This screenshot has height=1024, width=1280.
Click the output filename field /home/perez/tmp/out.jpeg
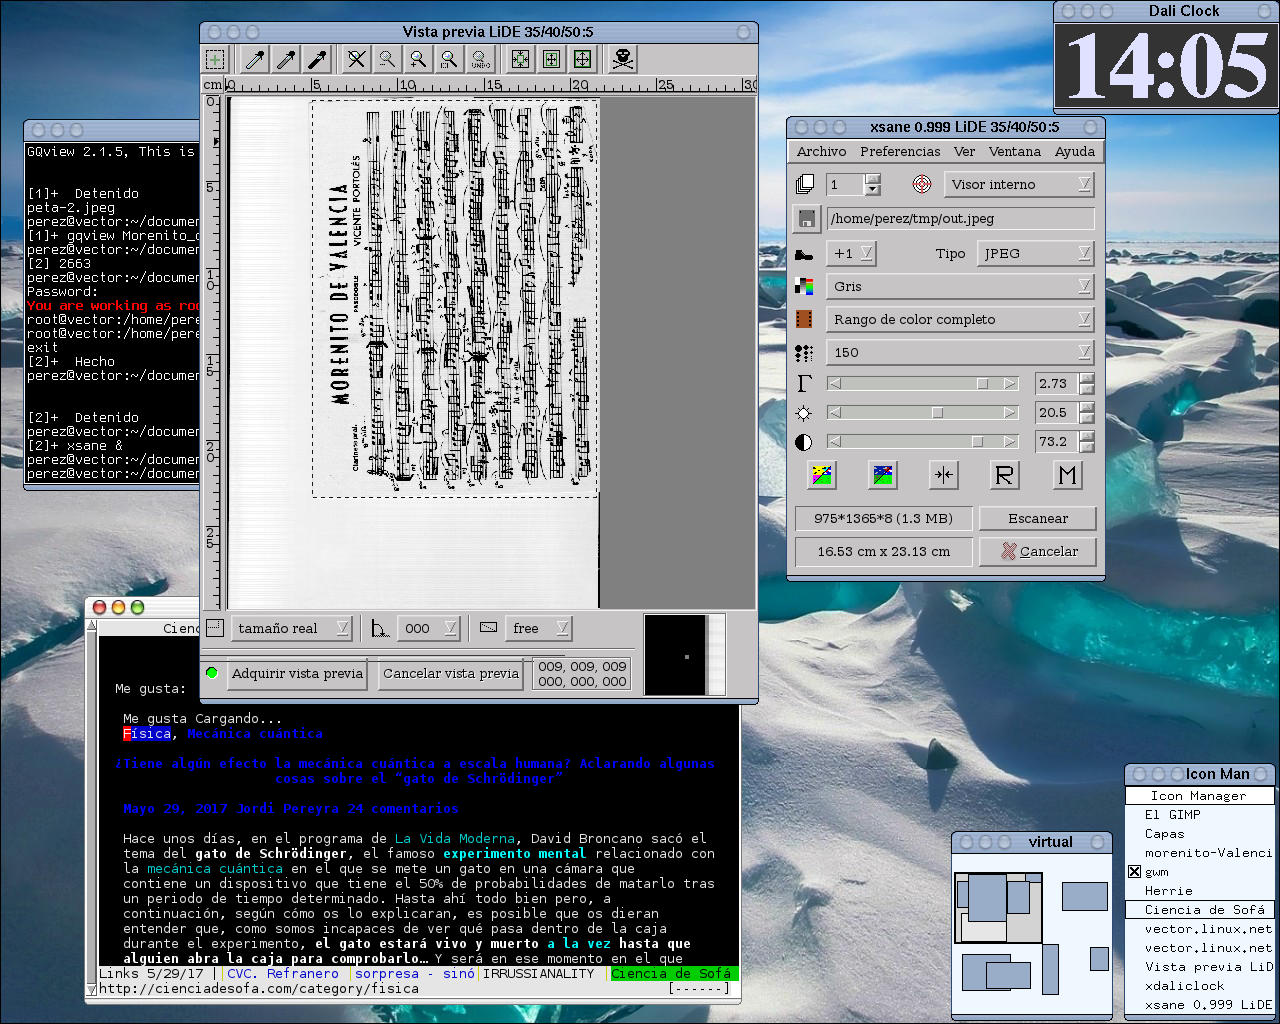960,218
